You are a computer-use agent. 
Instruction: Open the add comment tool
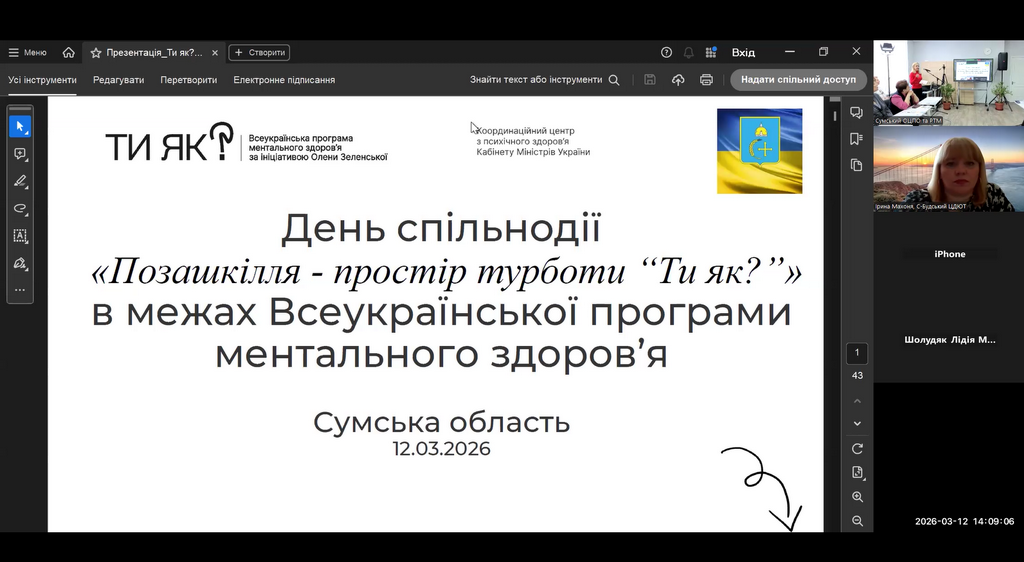pyautogui.click(x=20, y=154)
